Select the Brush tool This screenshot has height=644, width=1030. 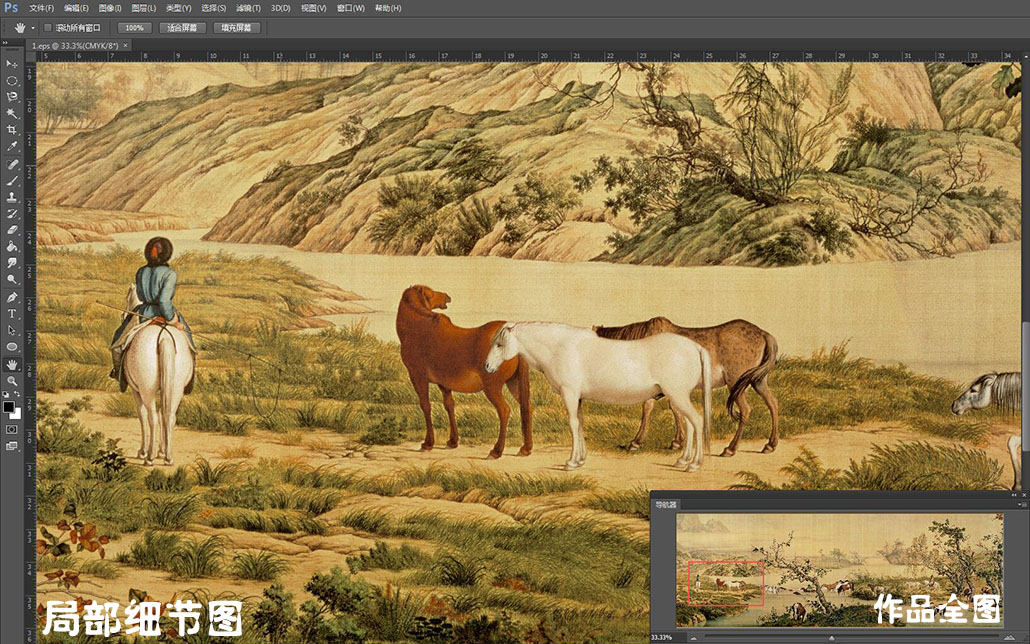(x=12, y=181)
